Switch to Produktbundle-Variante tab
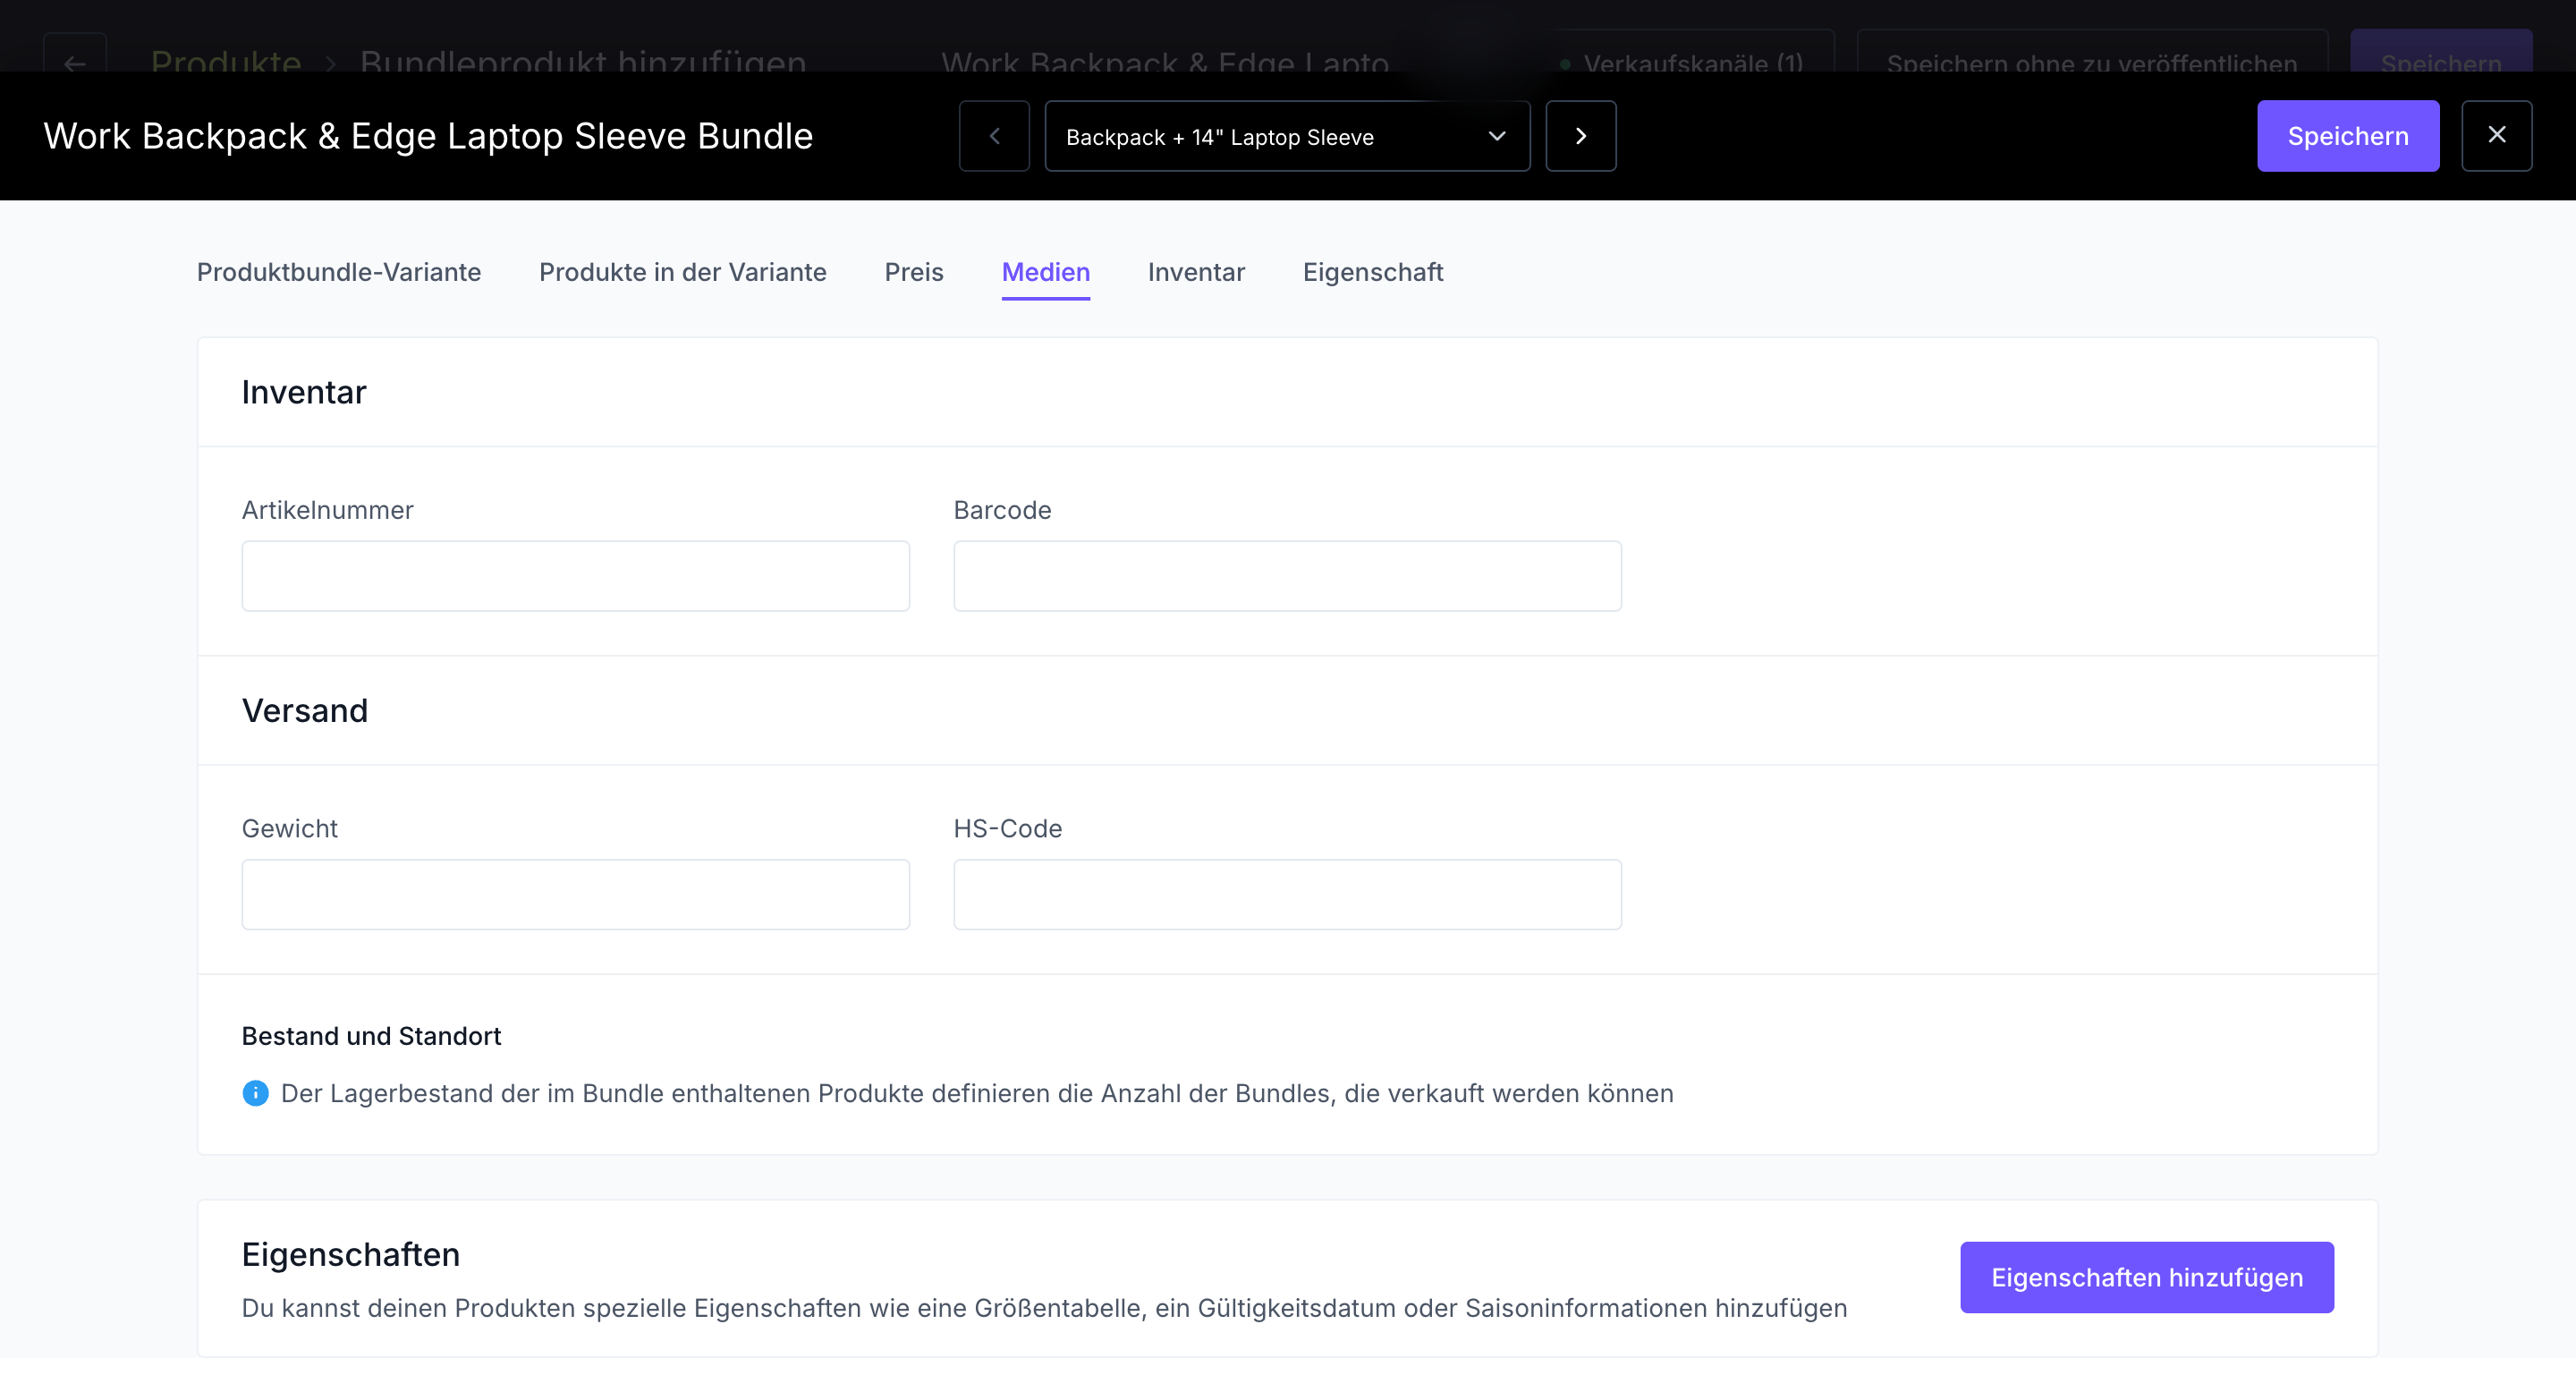Screen dimensions: 2576x1392 point(339,272)
